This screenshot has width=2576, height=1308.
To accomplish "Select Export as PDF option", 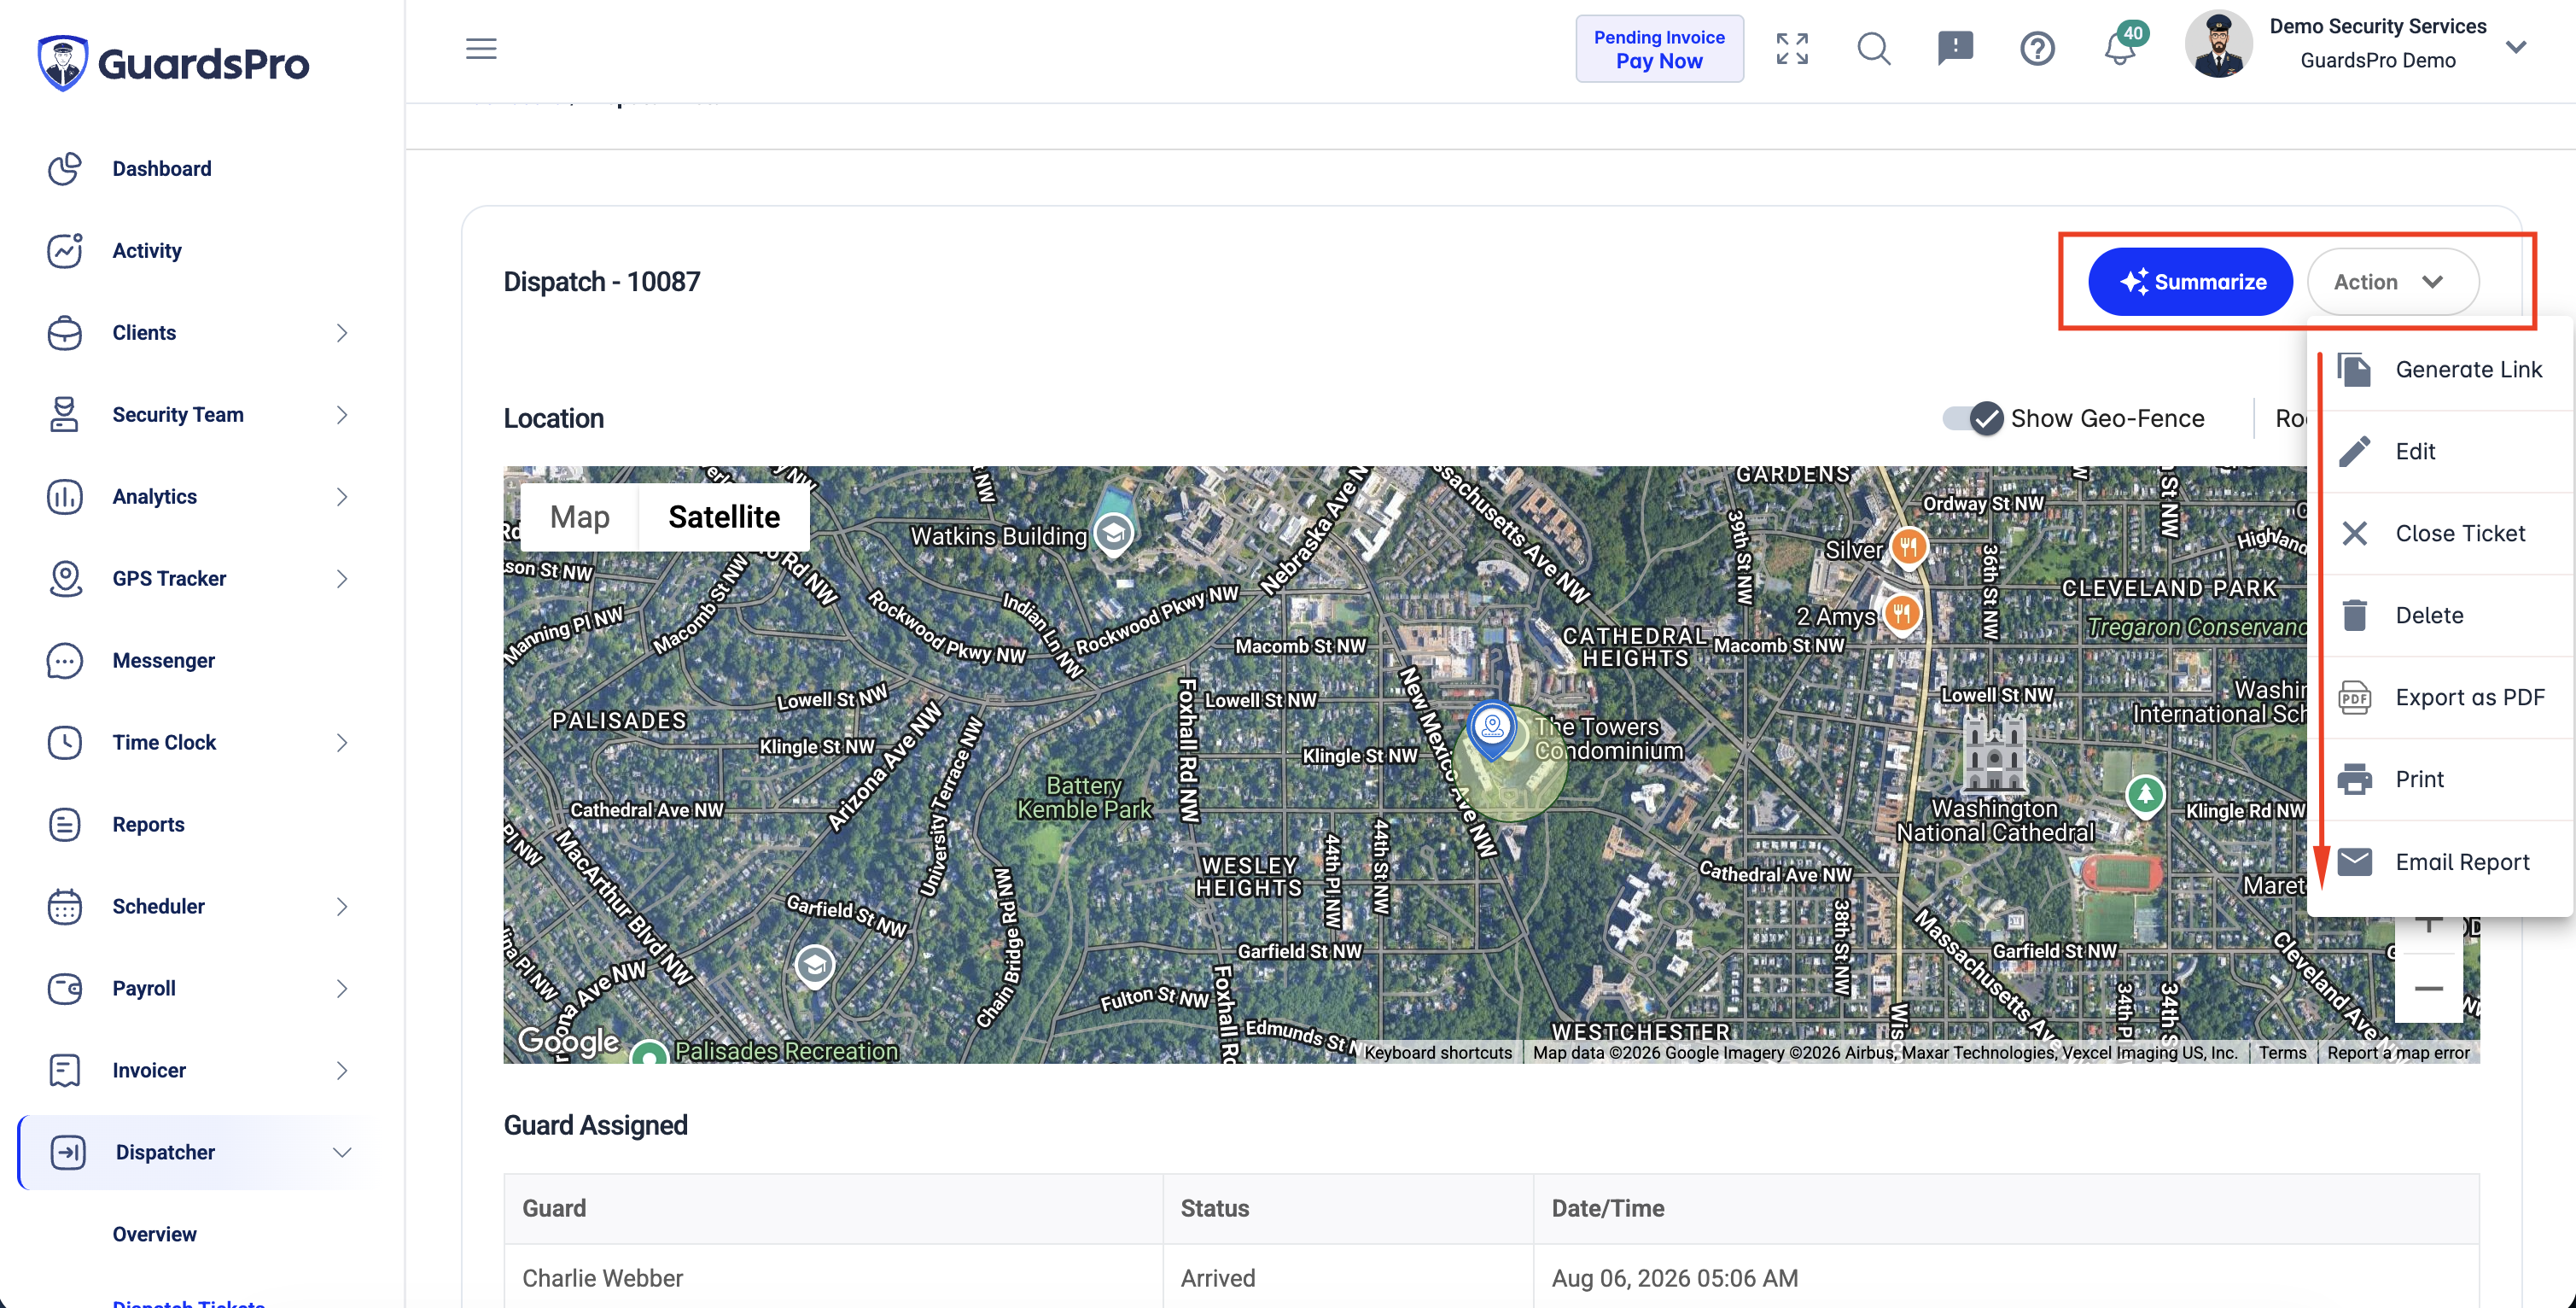I will click(x=2440, y=697).
